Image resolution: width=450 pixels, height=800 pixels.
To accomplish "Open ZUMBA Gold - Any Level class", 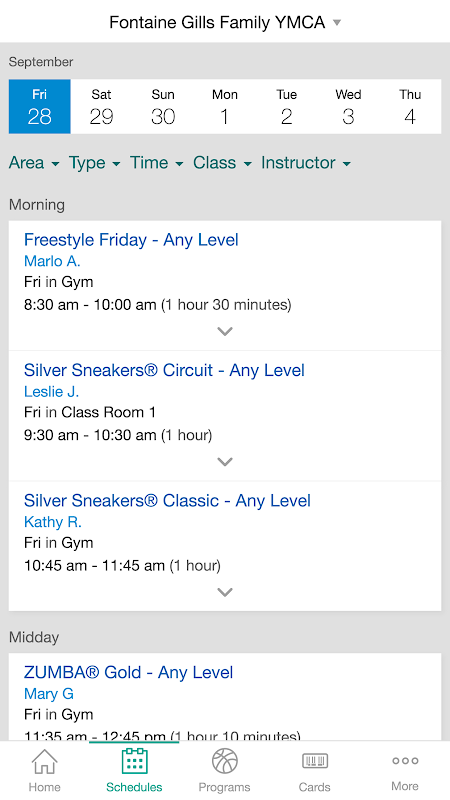I will [x=128, y=672].
